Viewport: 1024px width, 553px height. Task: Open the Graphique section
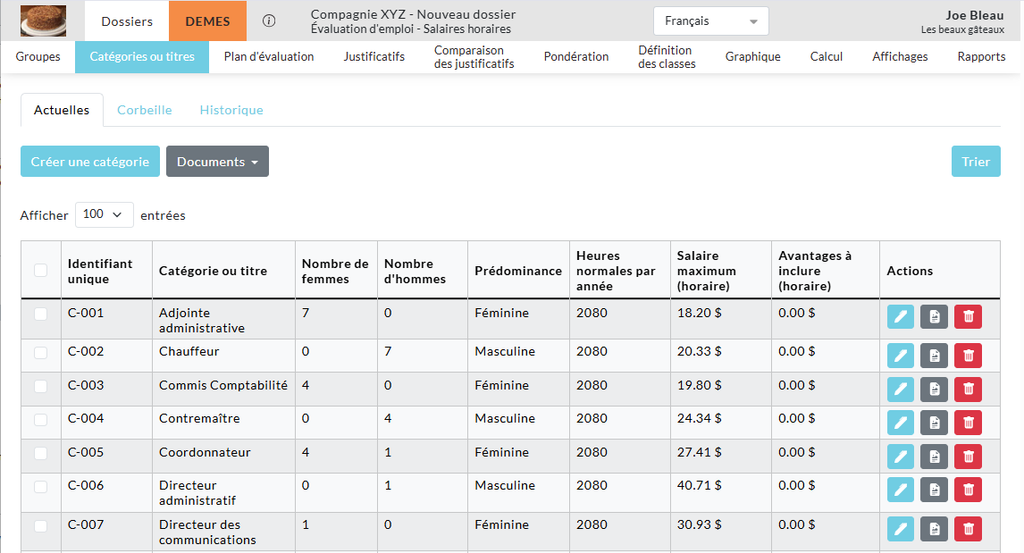click(752, 57)
